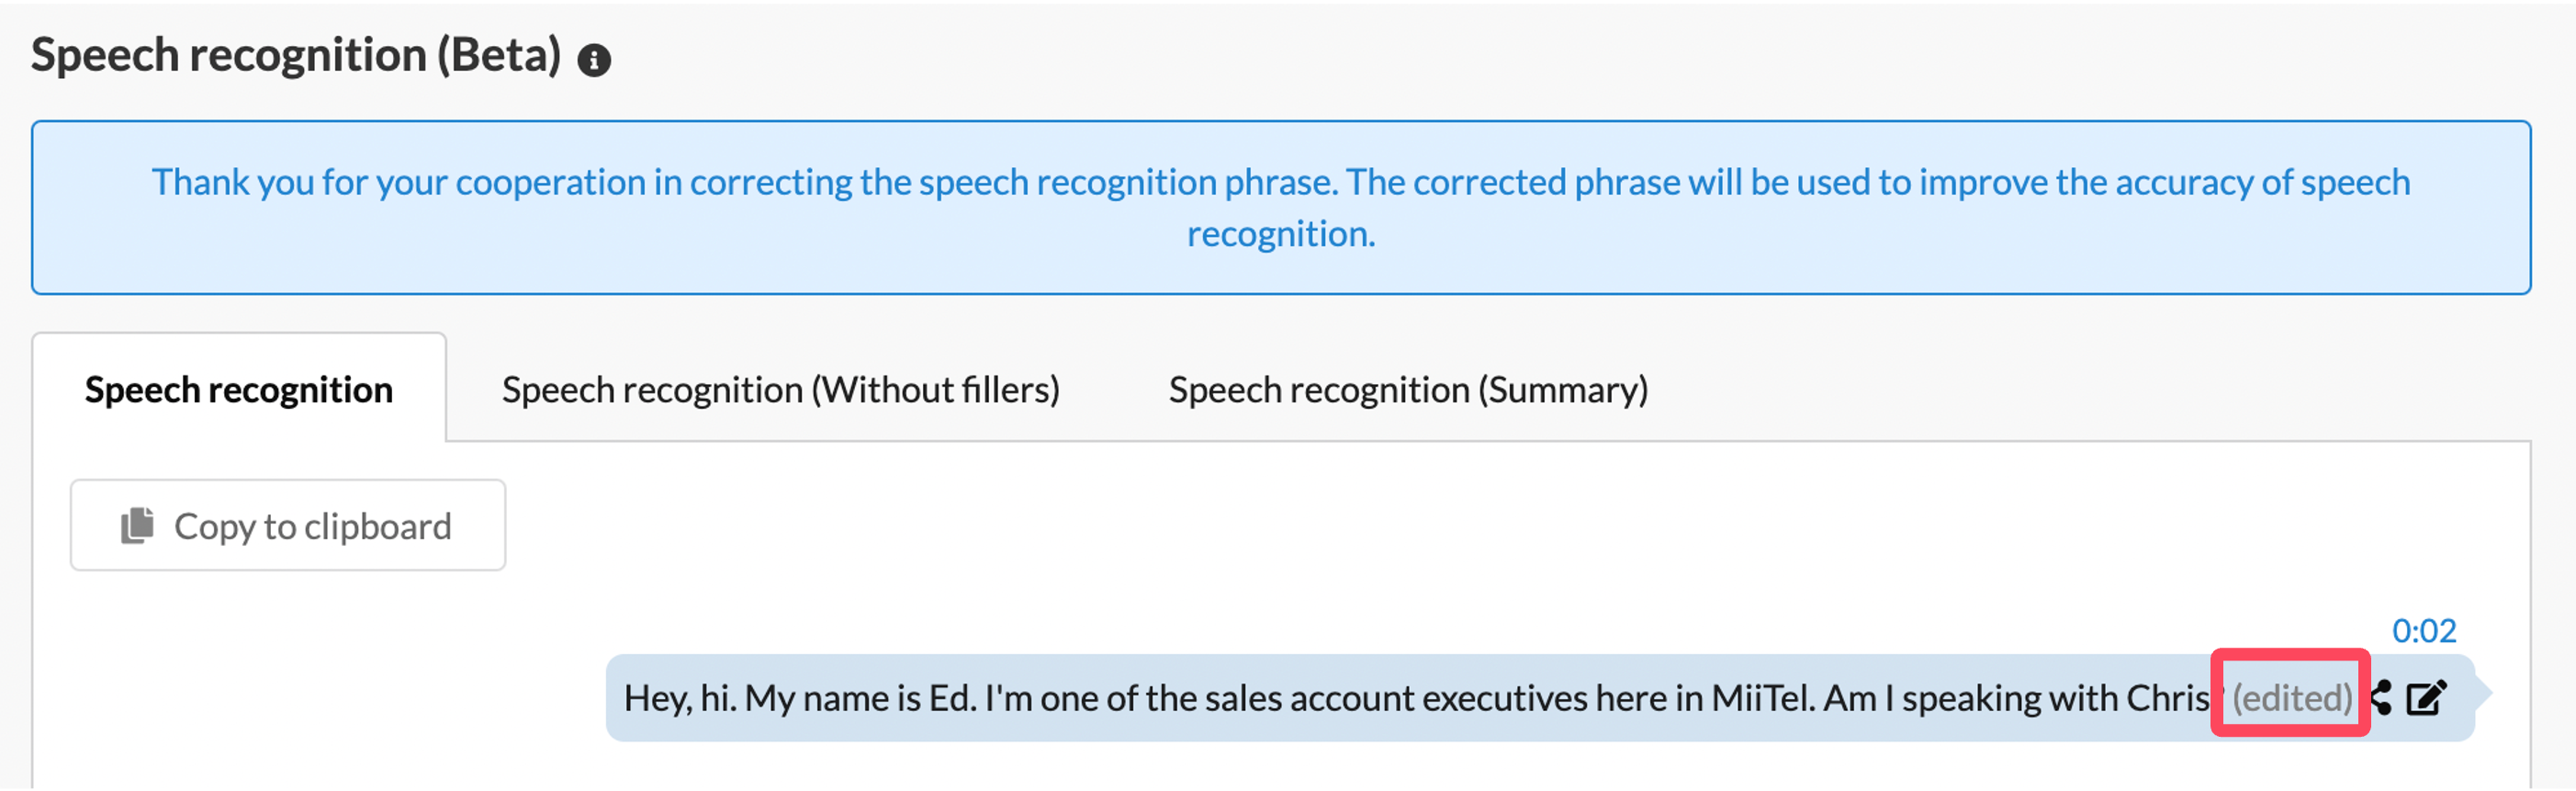The width and height of the screenshot is (2576, 791).
Task: Click the word MiiTel in the transcript
Action: coord(1763,697)
